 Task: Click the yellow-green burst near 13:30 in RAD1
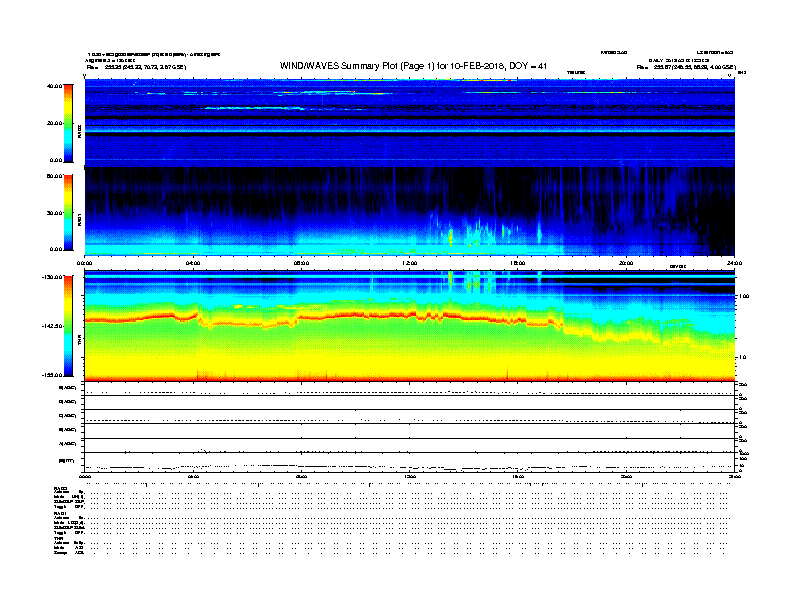click(451, 236)
